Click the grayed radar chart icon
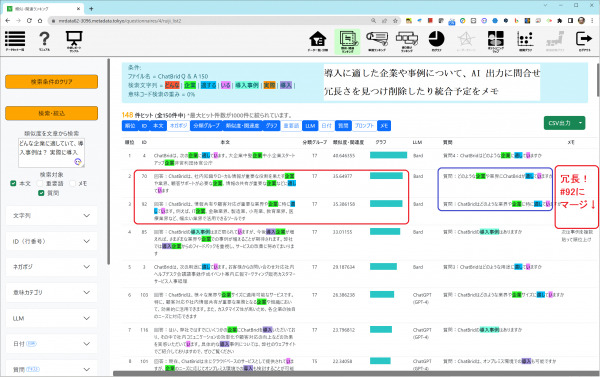This screenshot has height=377, width=600. click(x=466, y=41)
